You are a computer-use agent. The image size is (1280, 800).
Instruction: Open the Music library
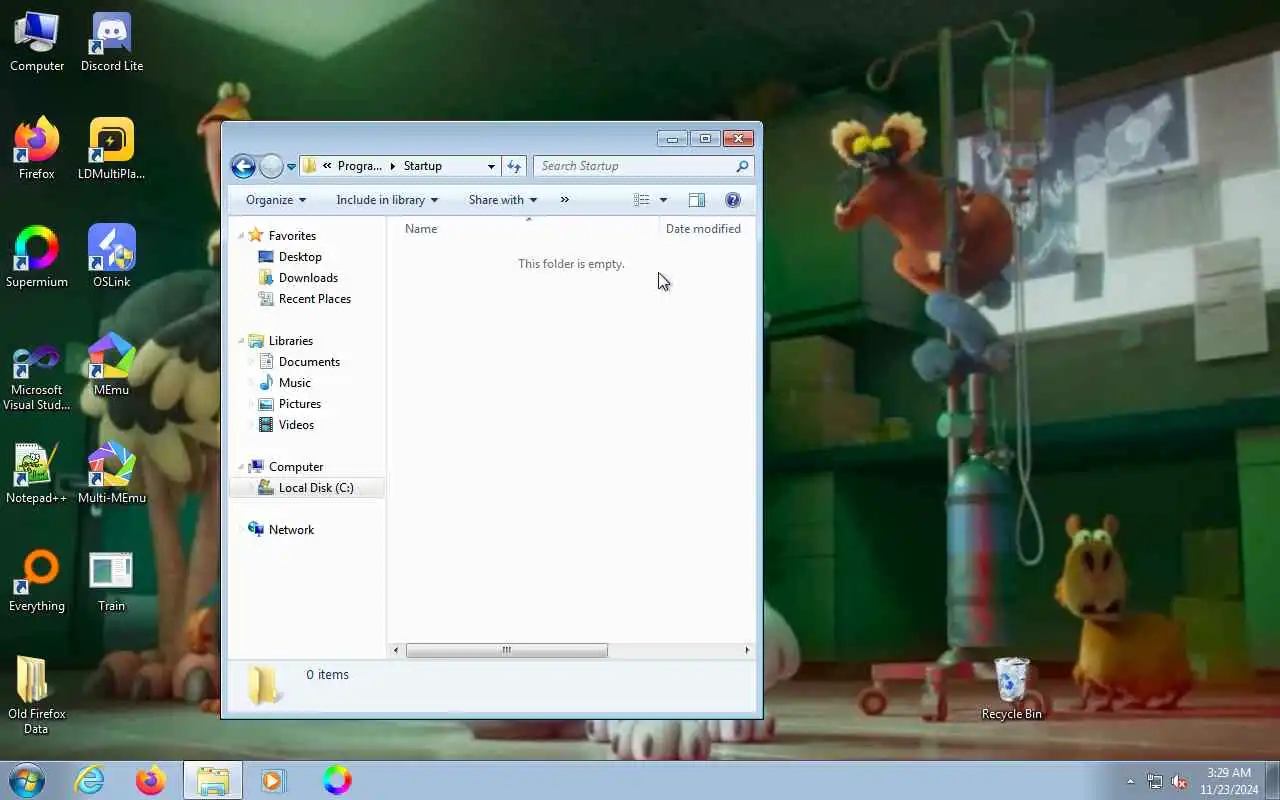coord(295,383)
